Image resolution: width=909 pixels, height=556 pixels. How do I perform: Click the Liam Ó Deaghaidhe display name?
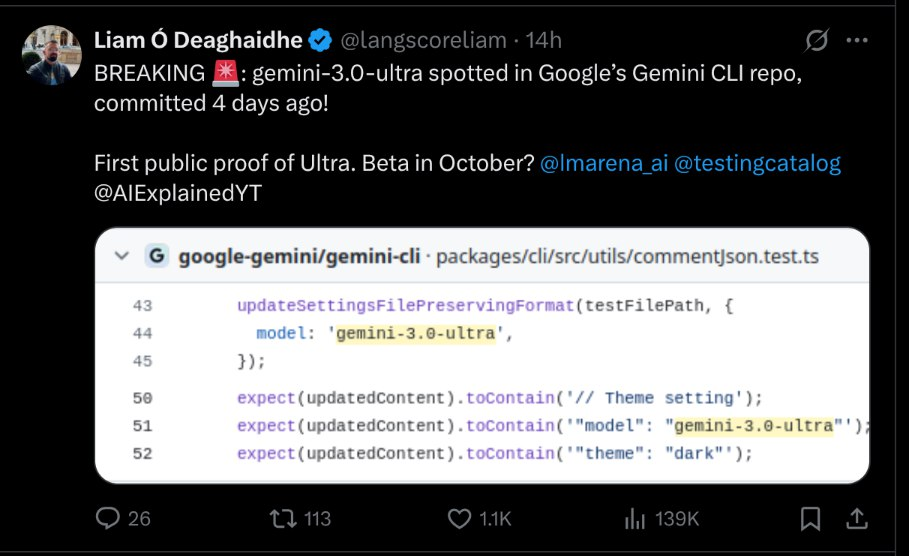coord(198,41)
